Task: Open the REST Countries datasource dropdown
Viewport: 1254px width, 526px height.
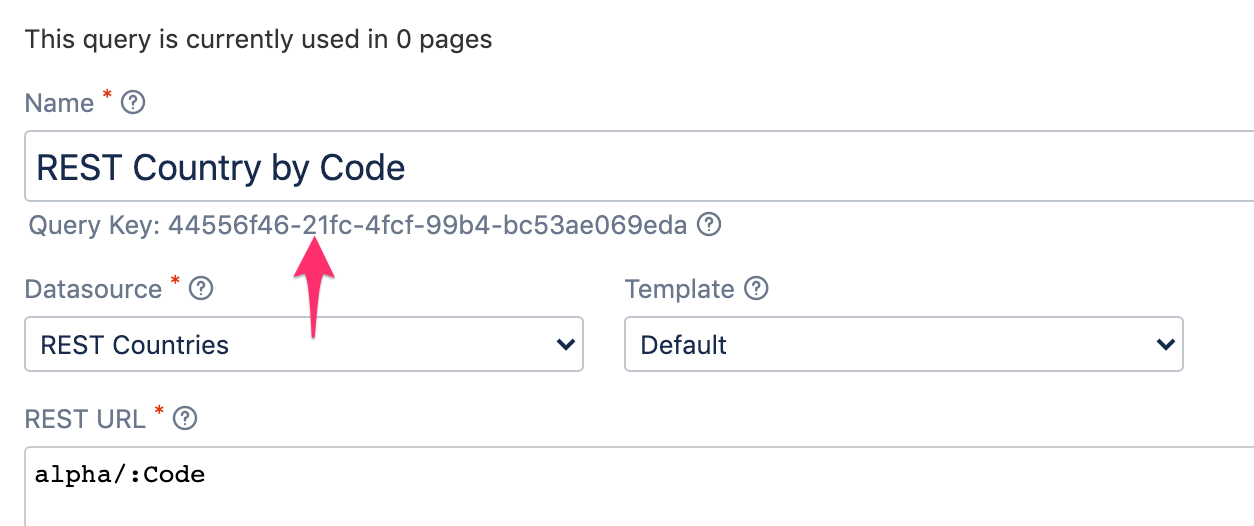Action: click(303, 345)
